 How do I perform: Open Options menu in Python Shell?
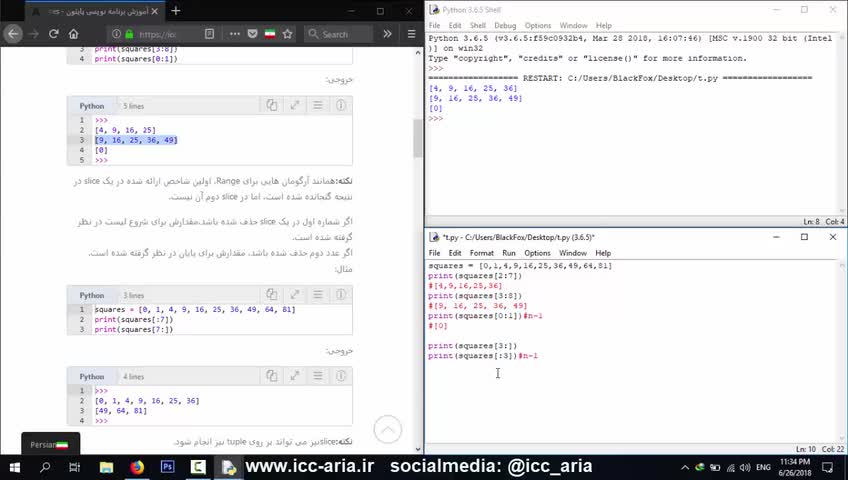pos(538,25)
